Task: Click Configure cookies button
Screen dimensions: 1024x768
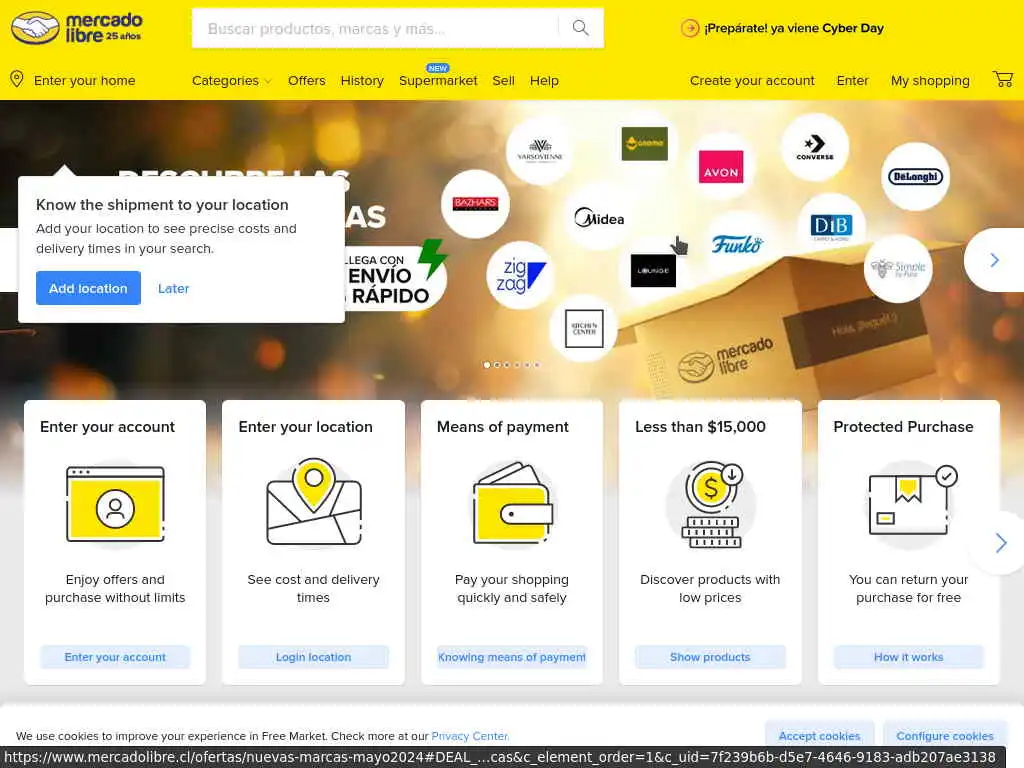Action: [x=944, y=736]
